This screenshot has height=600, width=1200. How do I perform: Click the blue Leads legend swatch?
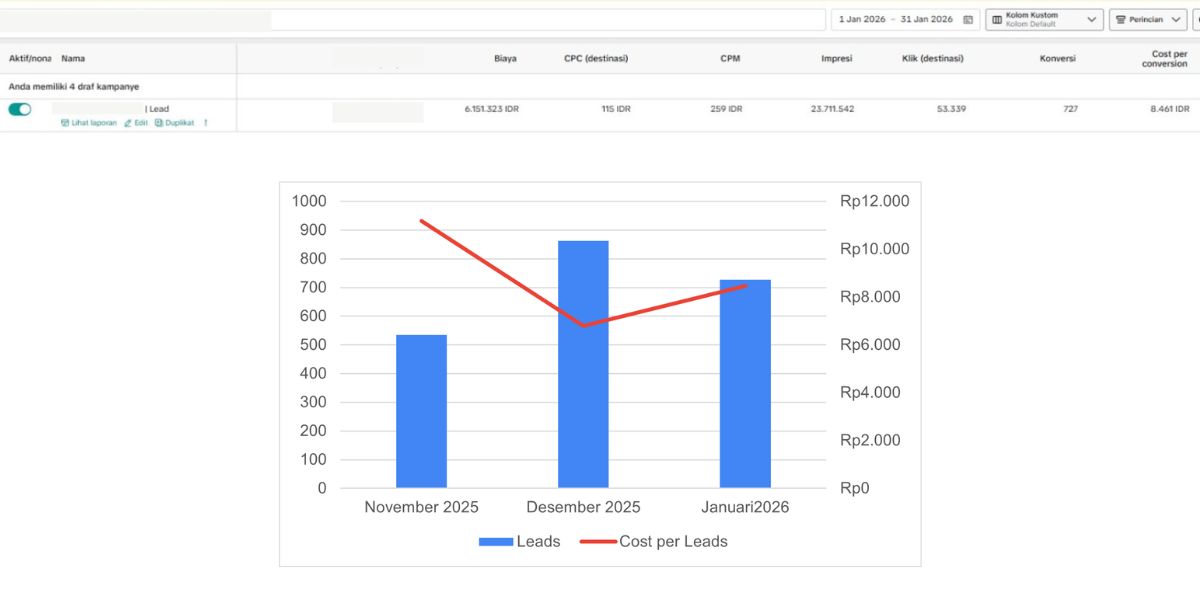pyautogui.click(x=495, y=542)
